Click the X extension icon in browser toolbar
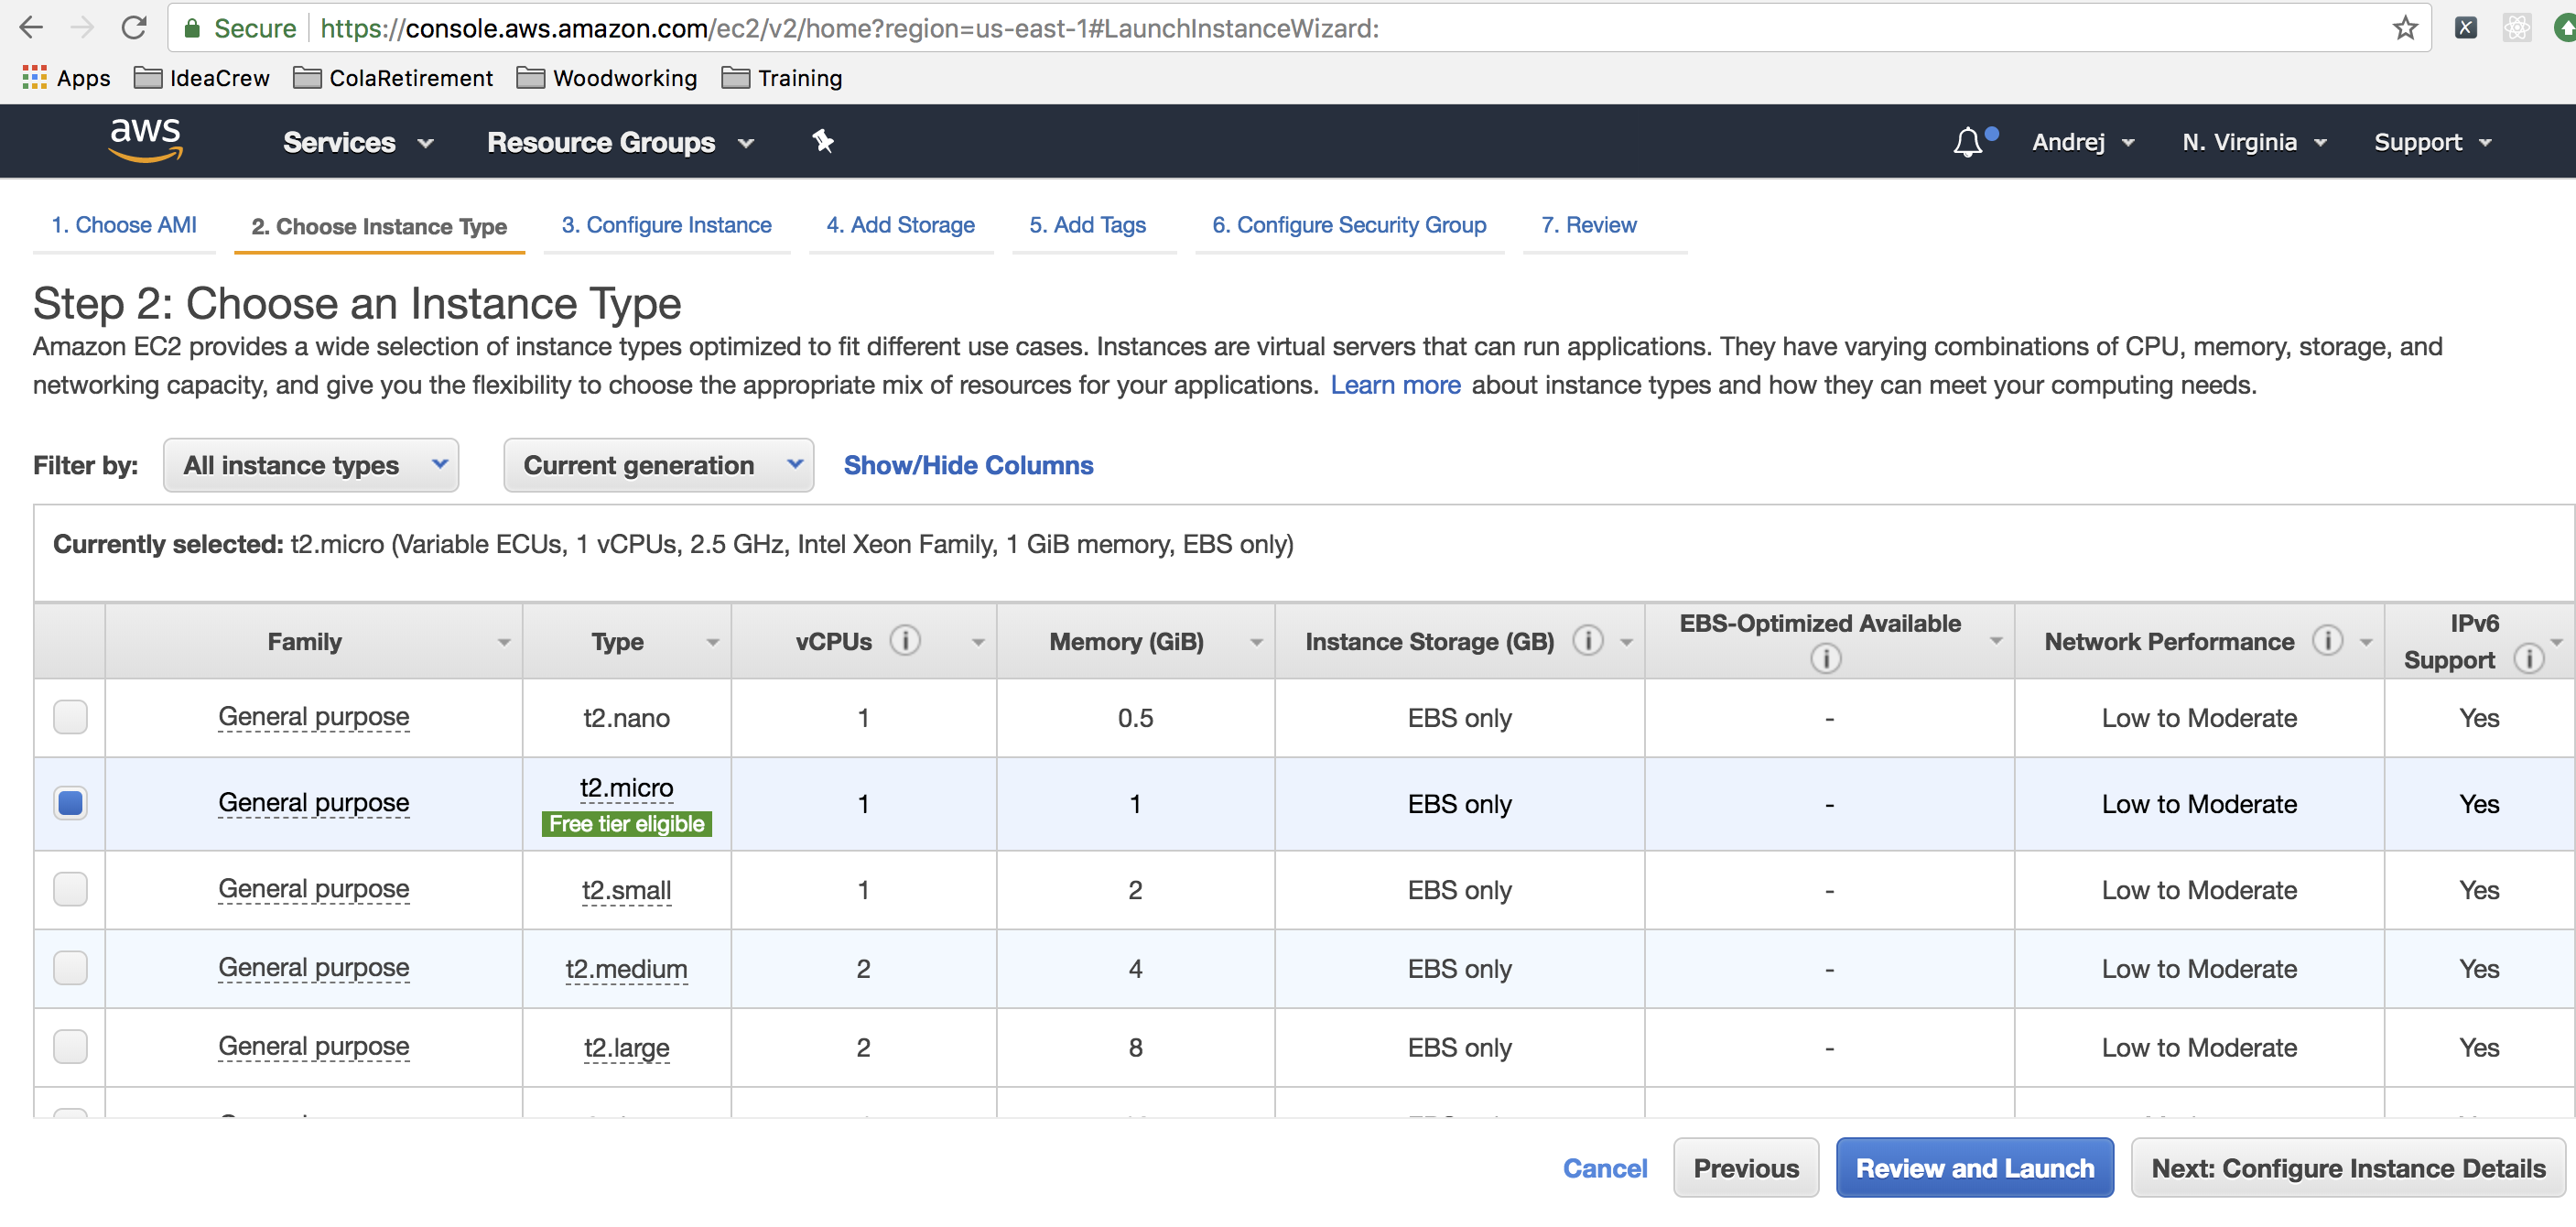The width and height of the screenshot is (2576, 1227). pos(2465,27)
